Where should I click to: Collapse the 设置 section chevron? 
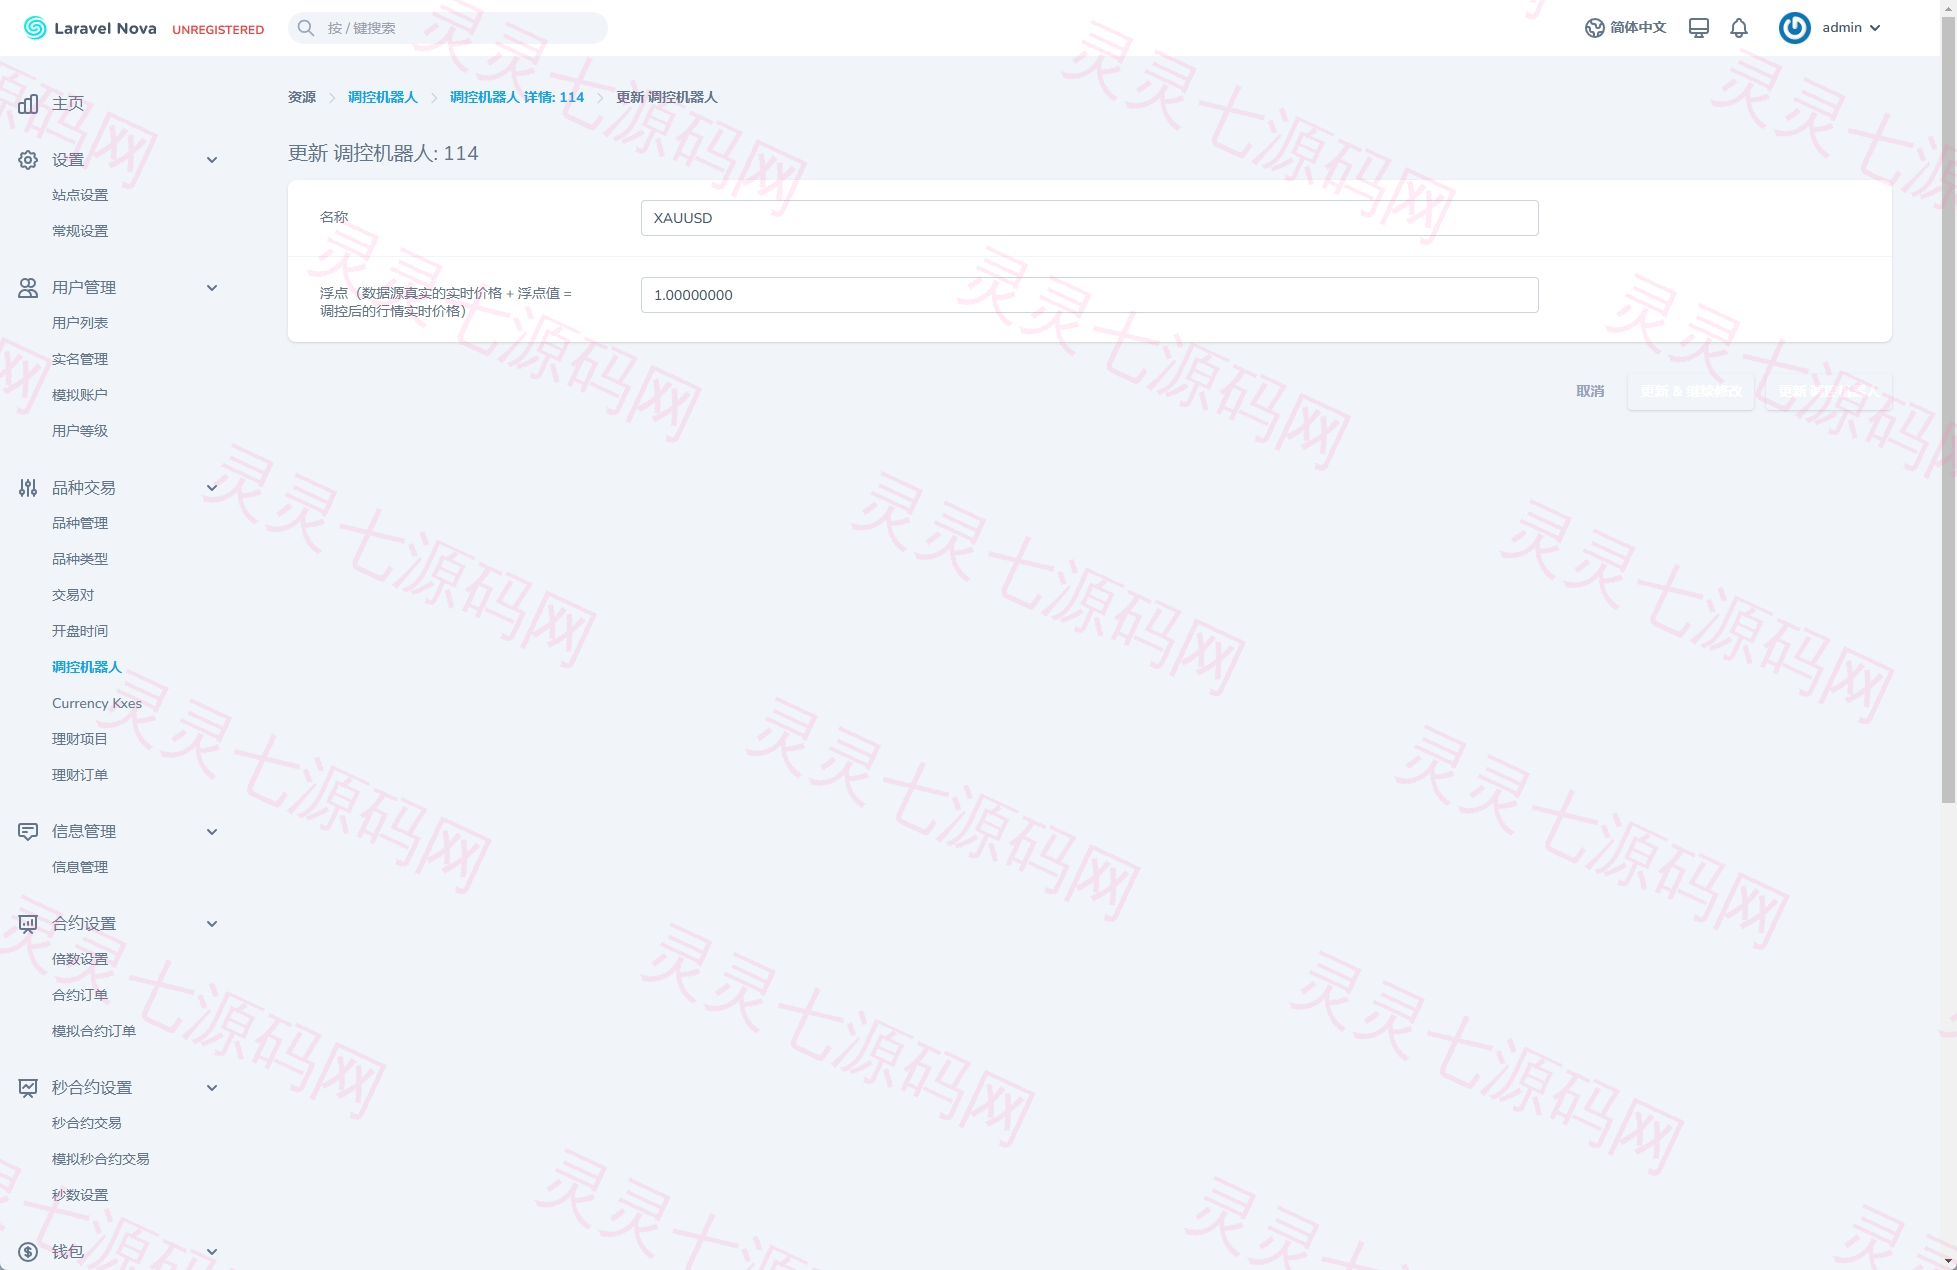click(212, 160)
